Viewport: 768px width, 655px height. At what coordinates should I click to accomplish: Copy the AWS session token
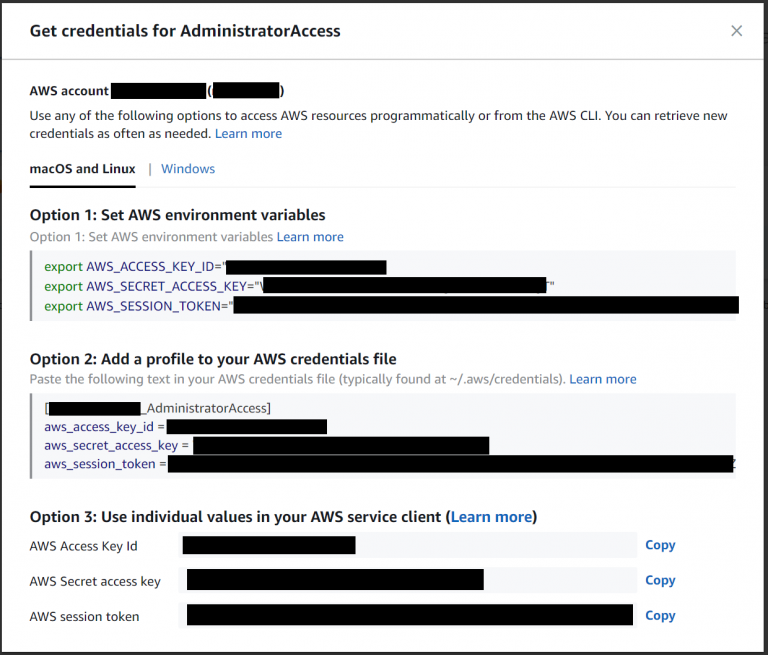[x=660, y=616]
